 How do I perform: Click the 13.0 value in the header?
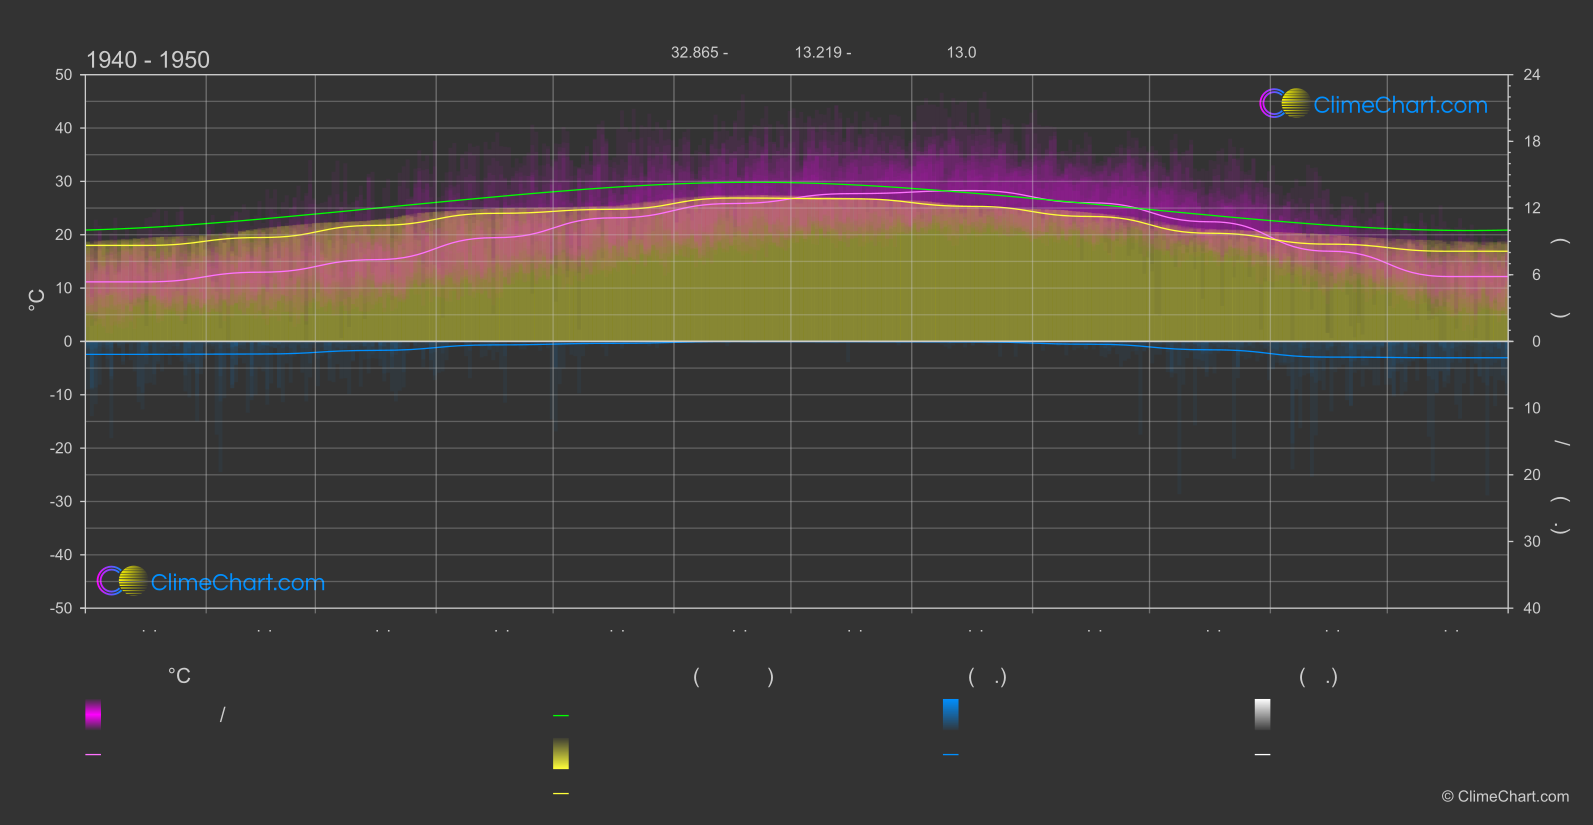[961, 53]
